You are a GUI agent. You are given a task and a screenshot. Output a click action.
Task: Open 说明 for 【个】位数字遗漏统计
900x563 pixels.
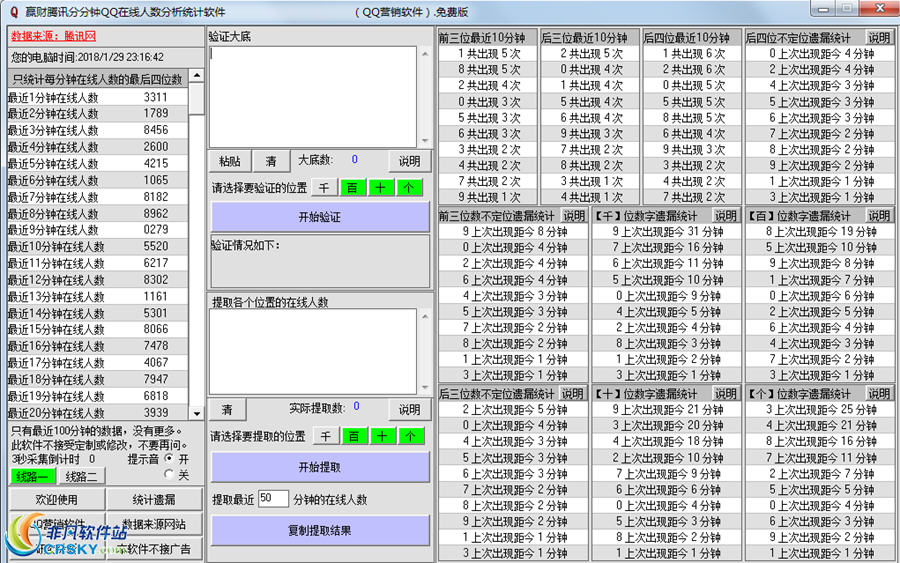coord(879,394)
